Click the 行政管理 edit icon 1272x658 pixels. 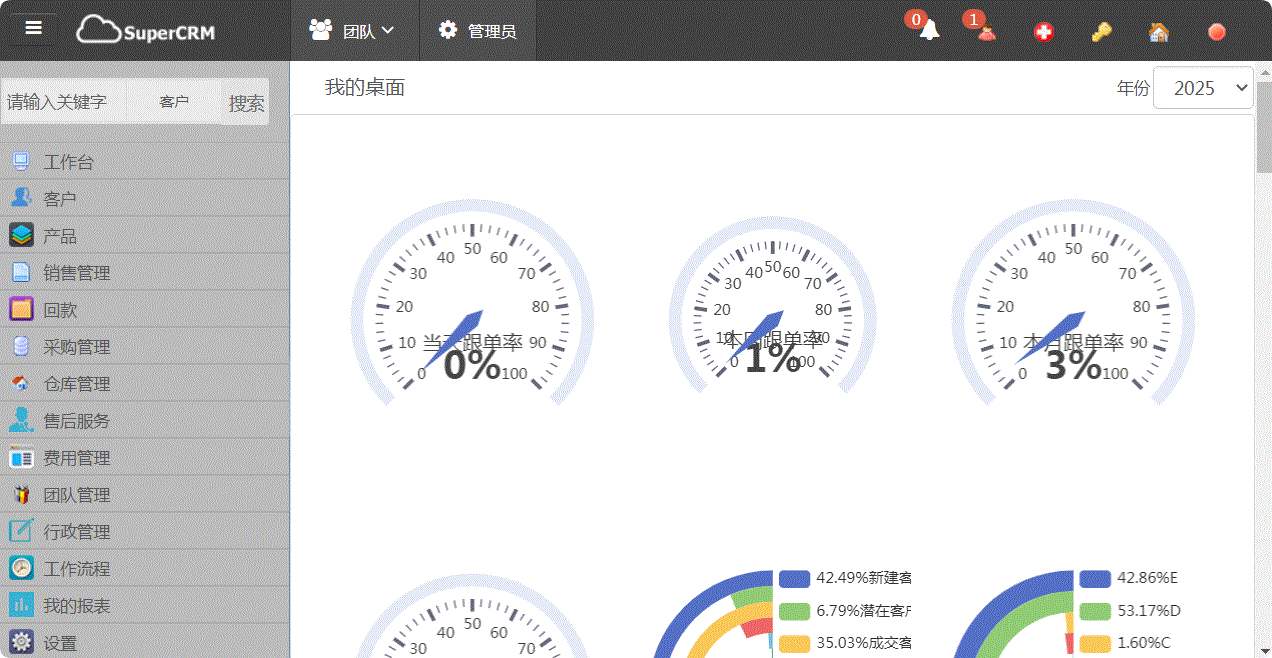[21, 532]
